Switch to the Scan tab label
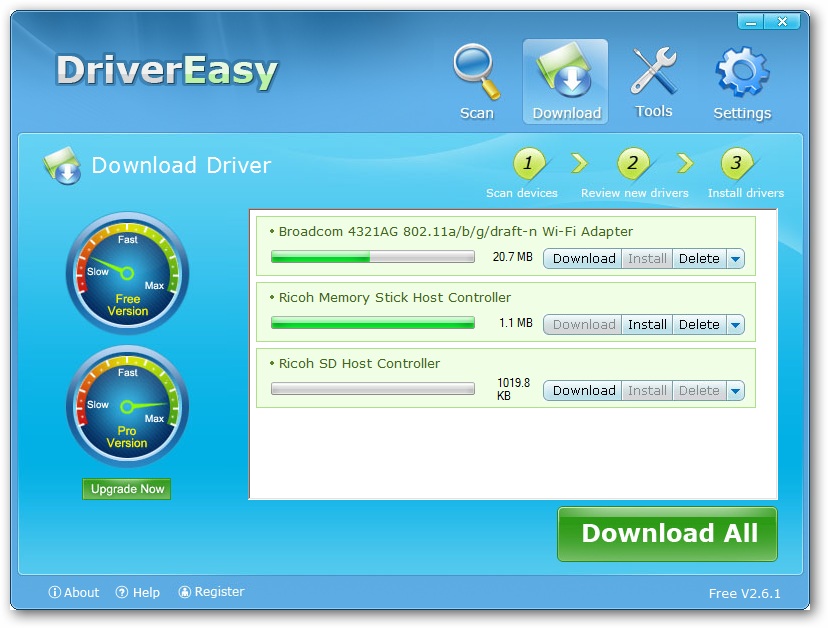 pos(477,113)
